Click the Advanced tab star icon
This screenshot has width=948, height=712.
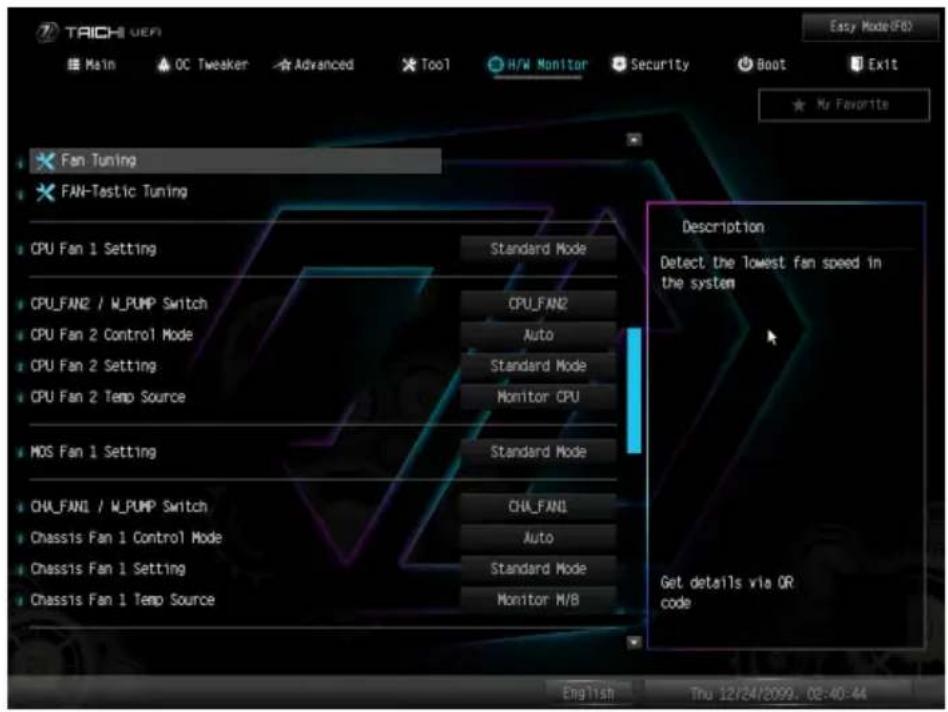click(283, 65)
